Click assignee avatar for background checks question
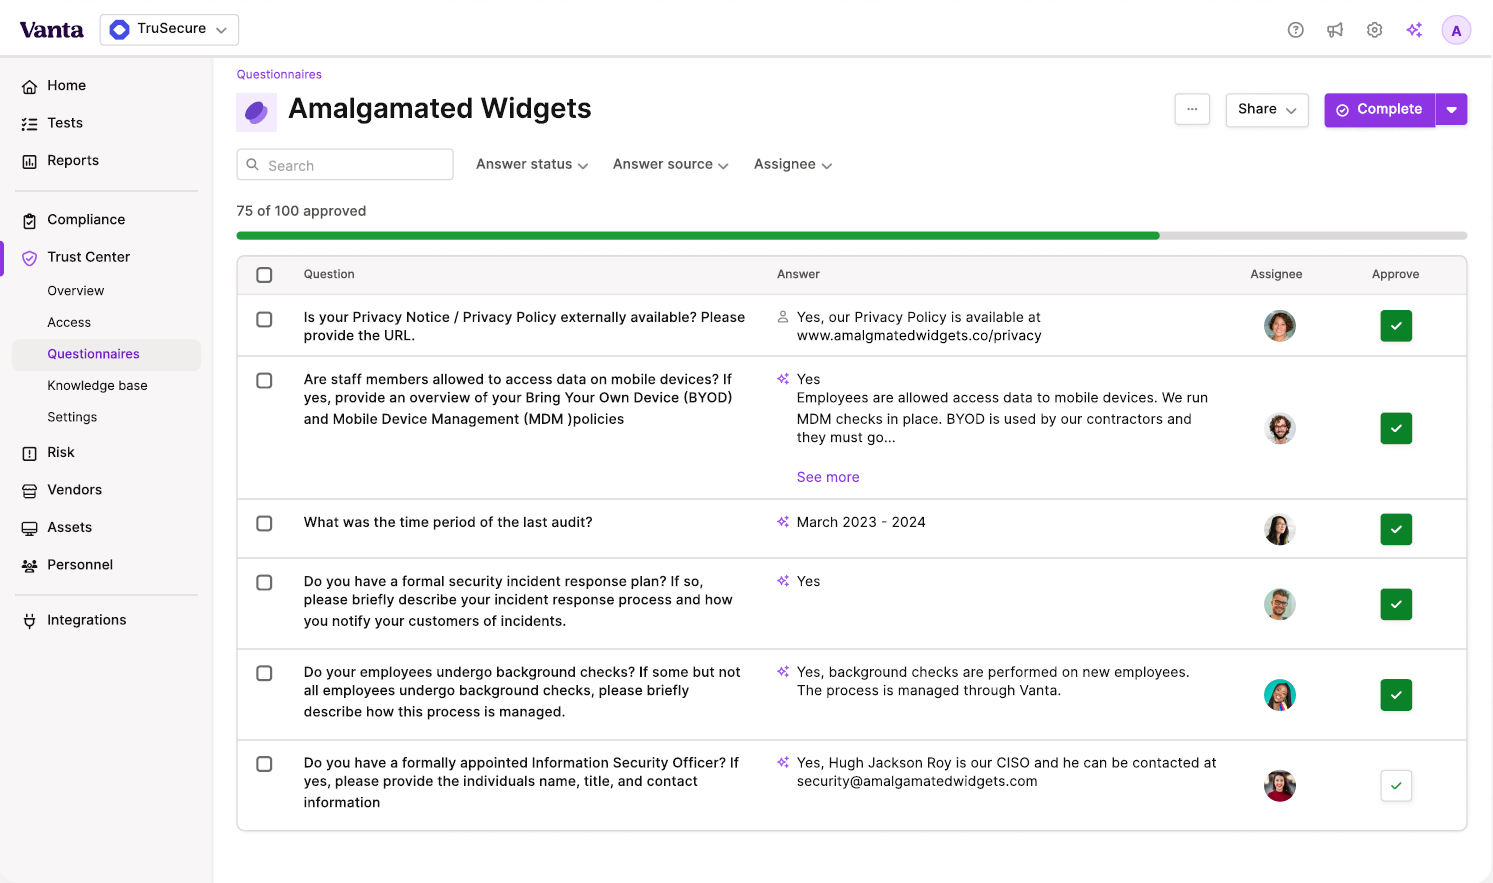The image size is (1493, 883). 1280,695
